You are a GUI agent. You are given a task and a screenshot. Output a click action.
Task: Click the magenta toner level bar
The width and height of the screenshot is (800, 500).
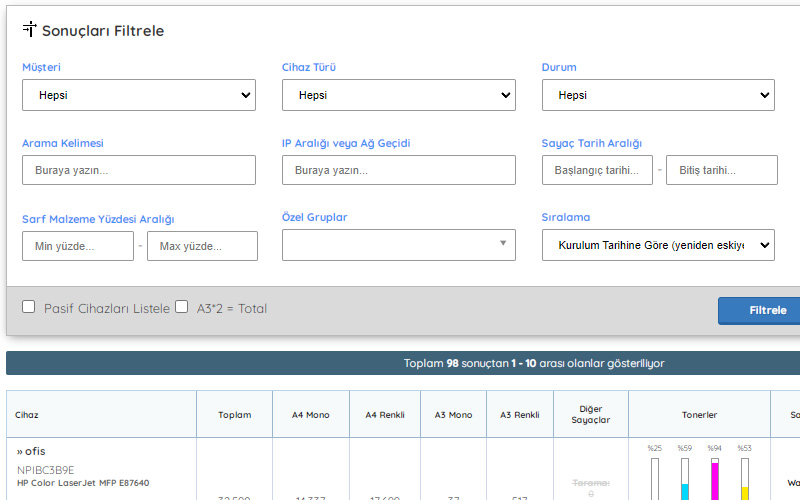tap(714, 480)
